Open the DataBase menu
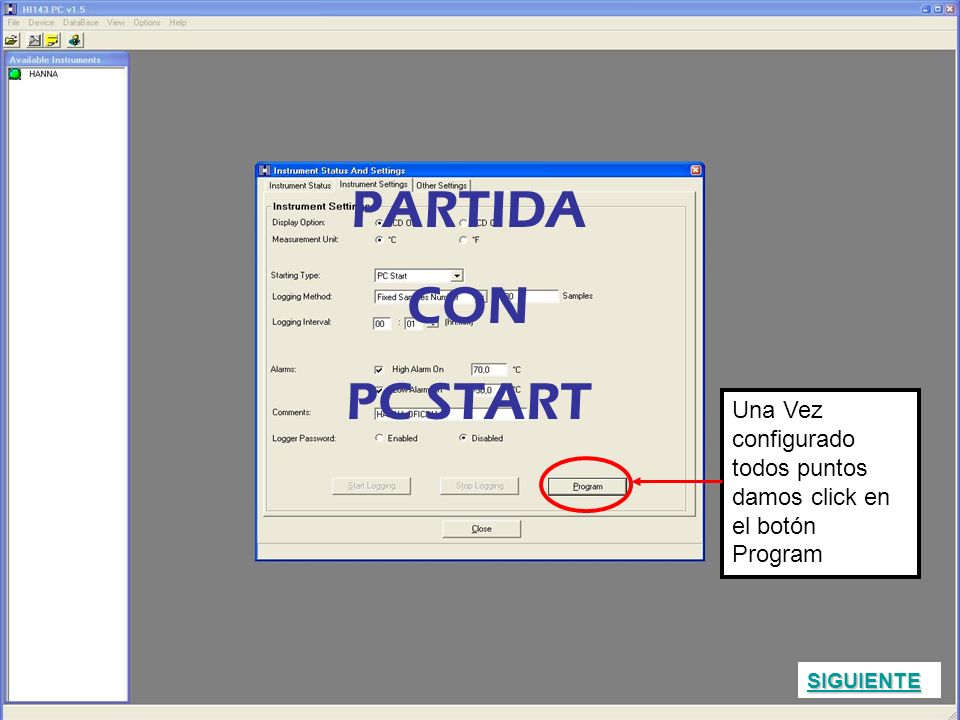960x720 pixels. click(80, 23)
